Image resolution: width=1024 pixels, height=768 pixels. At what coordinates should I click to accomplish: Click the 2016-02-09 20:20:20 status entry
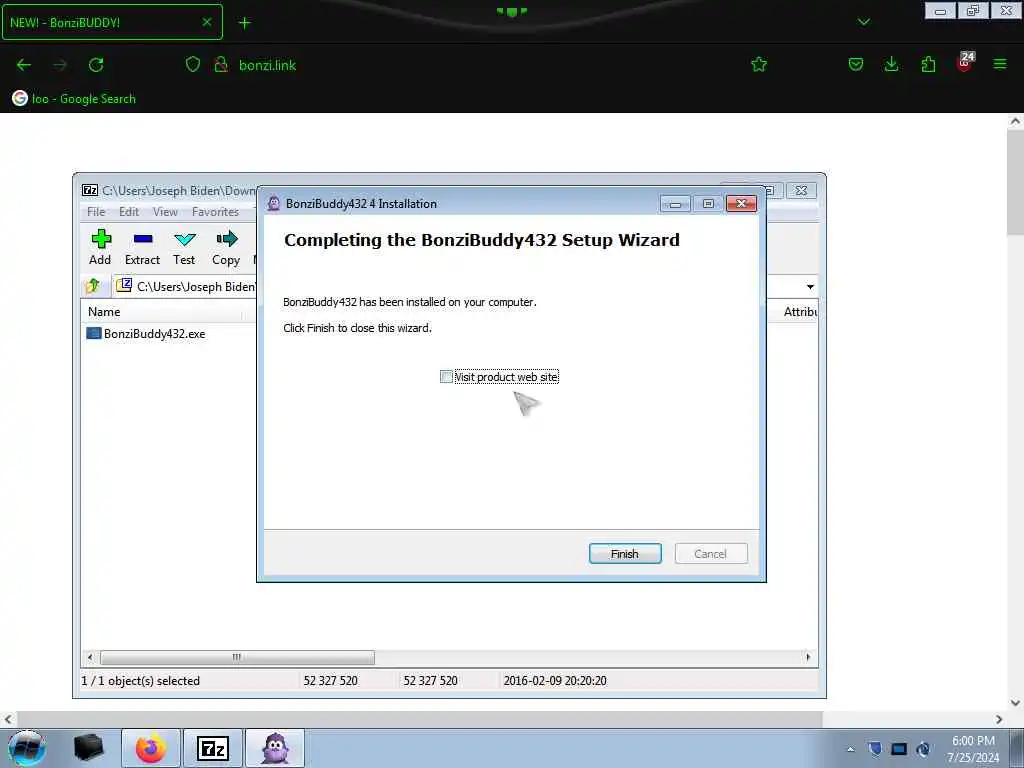[555, 680]
